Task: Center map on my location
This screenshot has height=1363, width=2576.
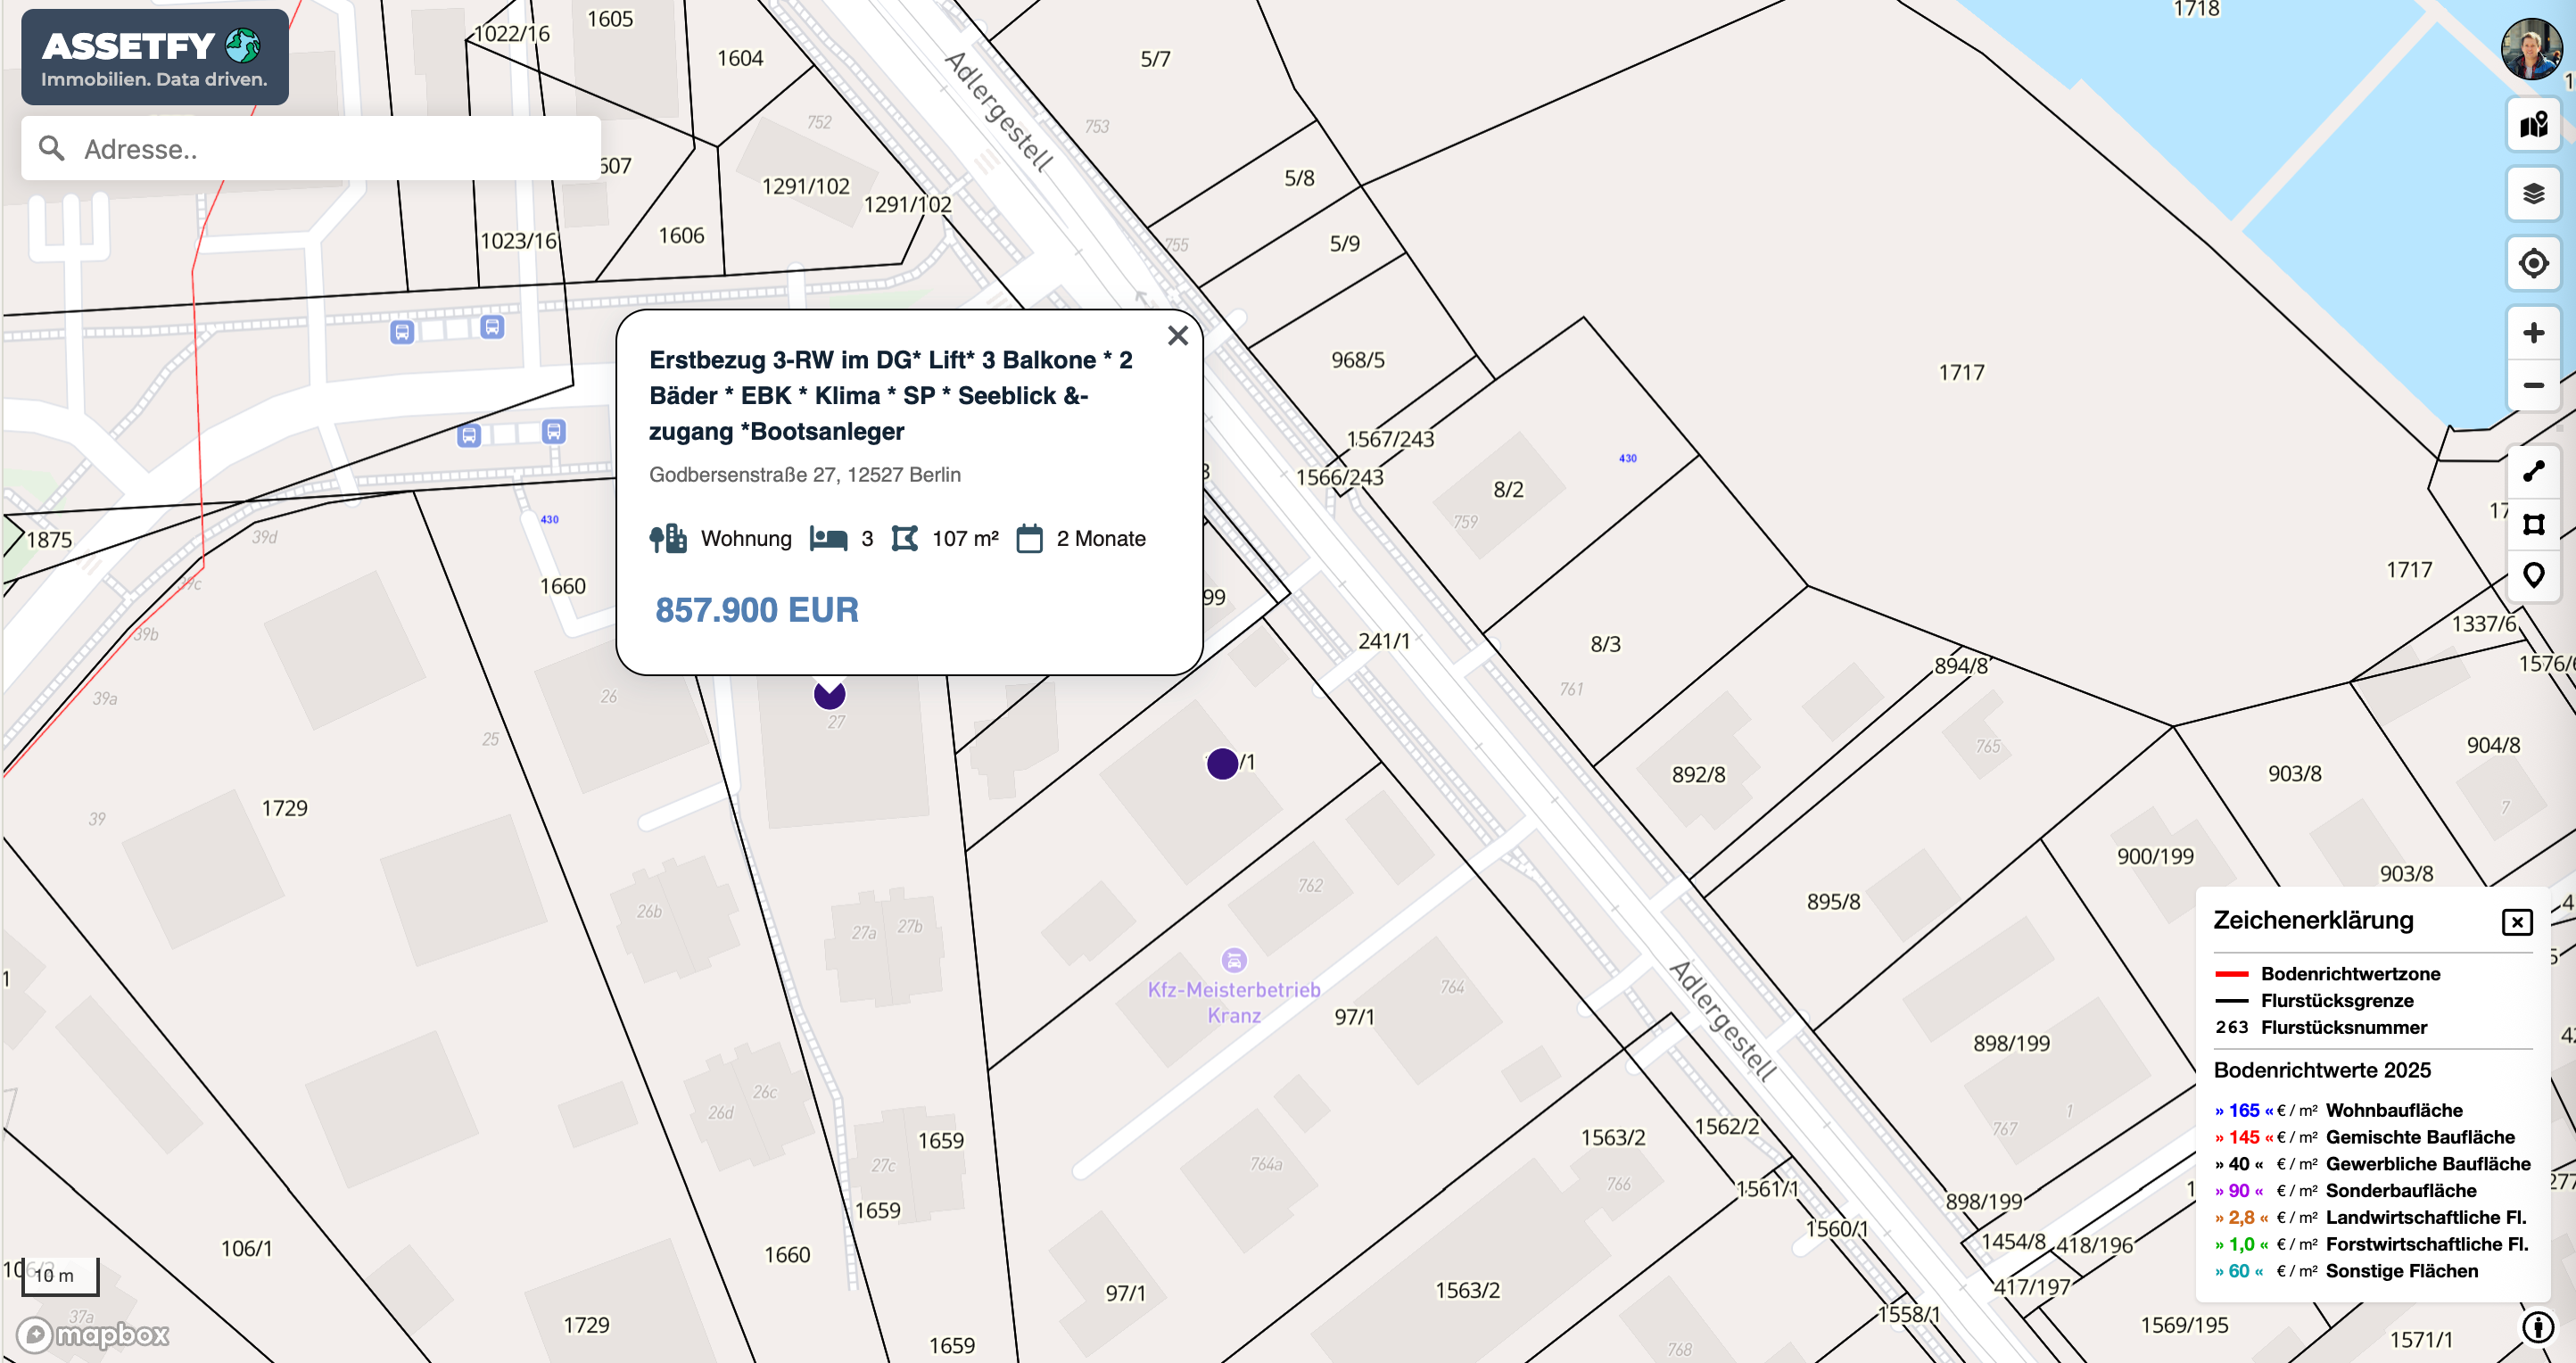Action: coord(2532,263)
